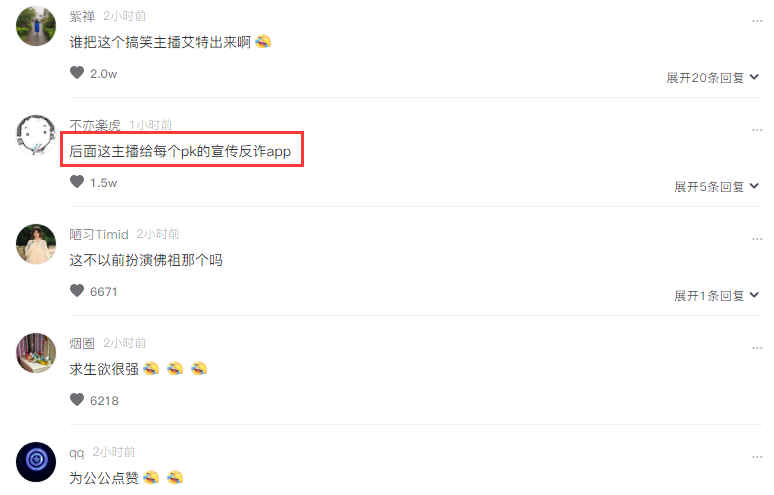Open more options for 紫禅's comment
This screenshot has height=495, width=774.
(x=757, y=21)
